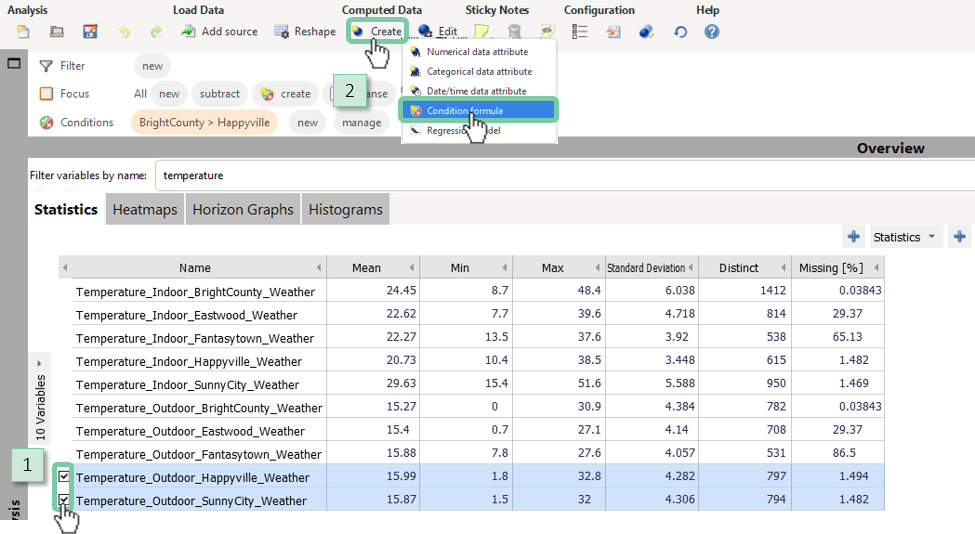Click the yellow sticky note icon

[482, 32]
